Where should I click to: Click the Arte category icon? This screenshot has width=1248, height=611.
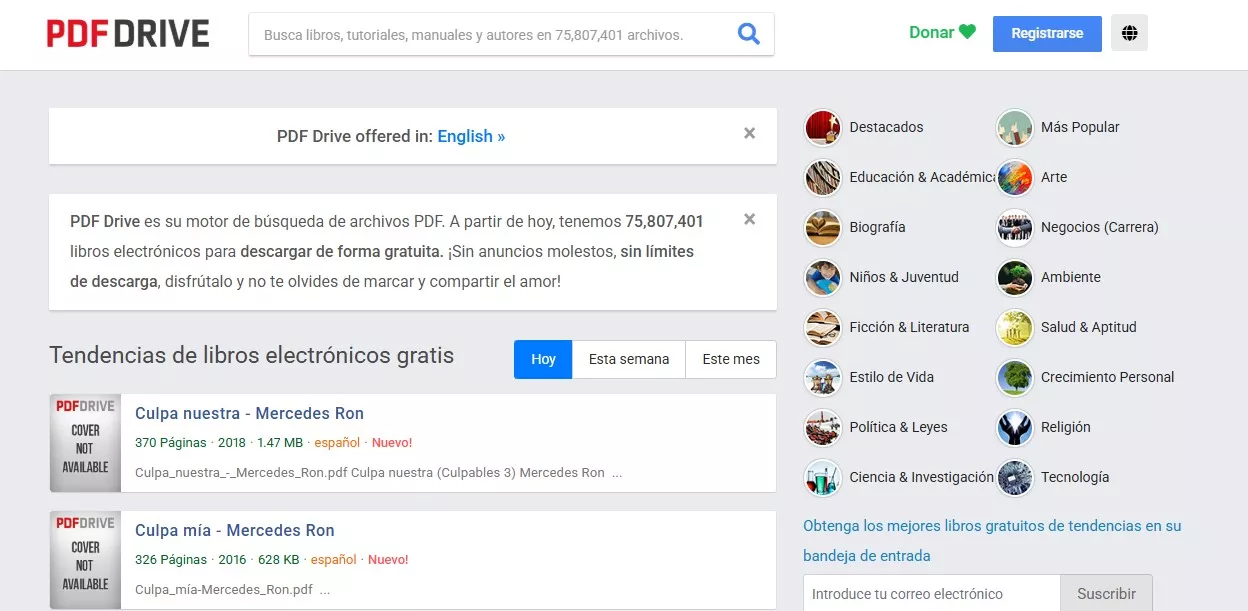(1015, 177)
